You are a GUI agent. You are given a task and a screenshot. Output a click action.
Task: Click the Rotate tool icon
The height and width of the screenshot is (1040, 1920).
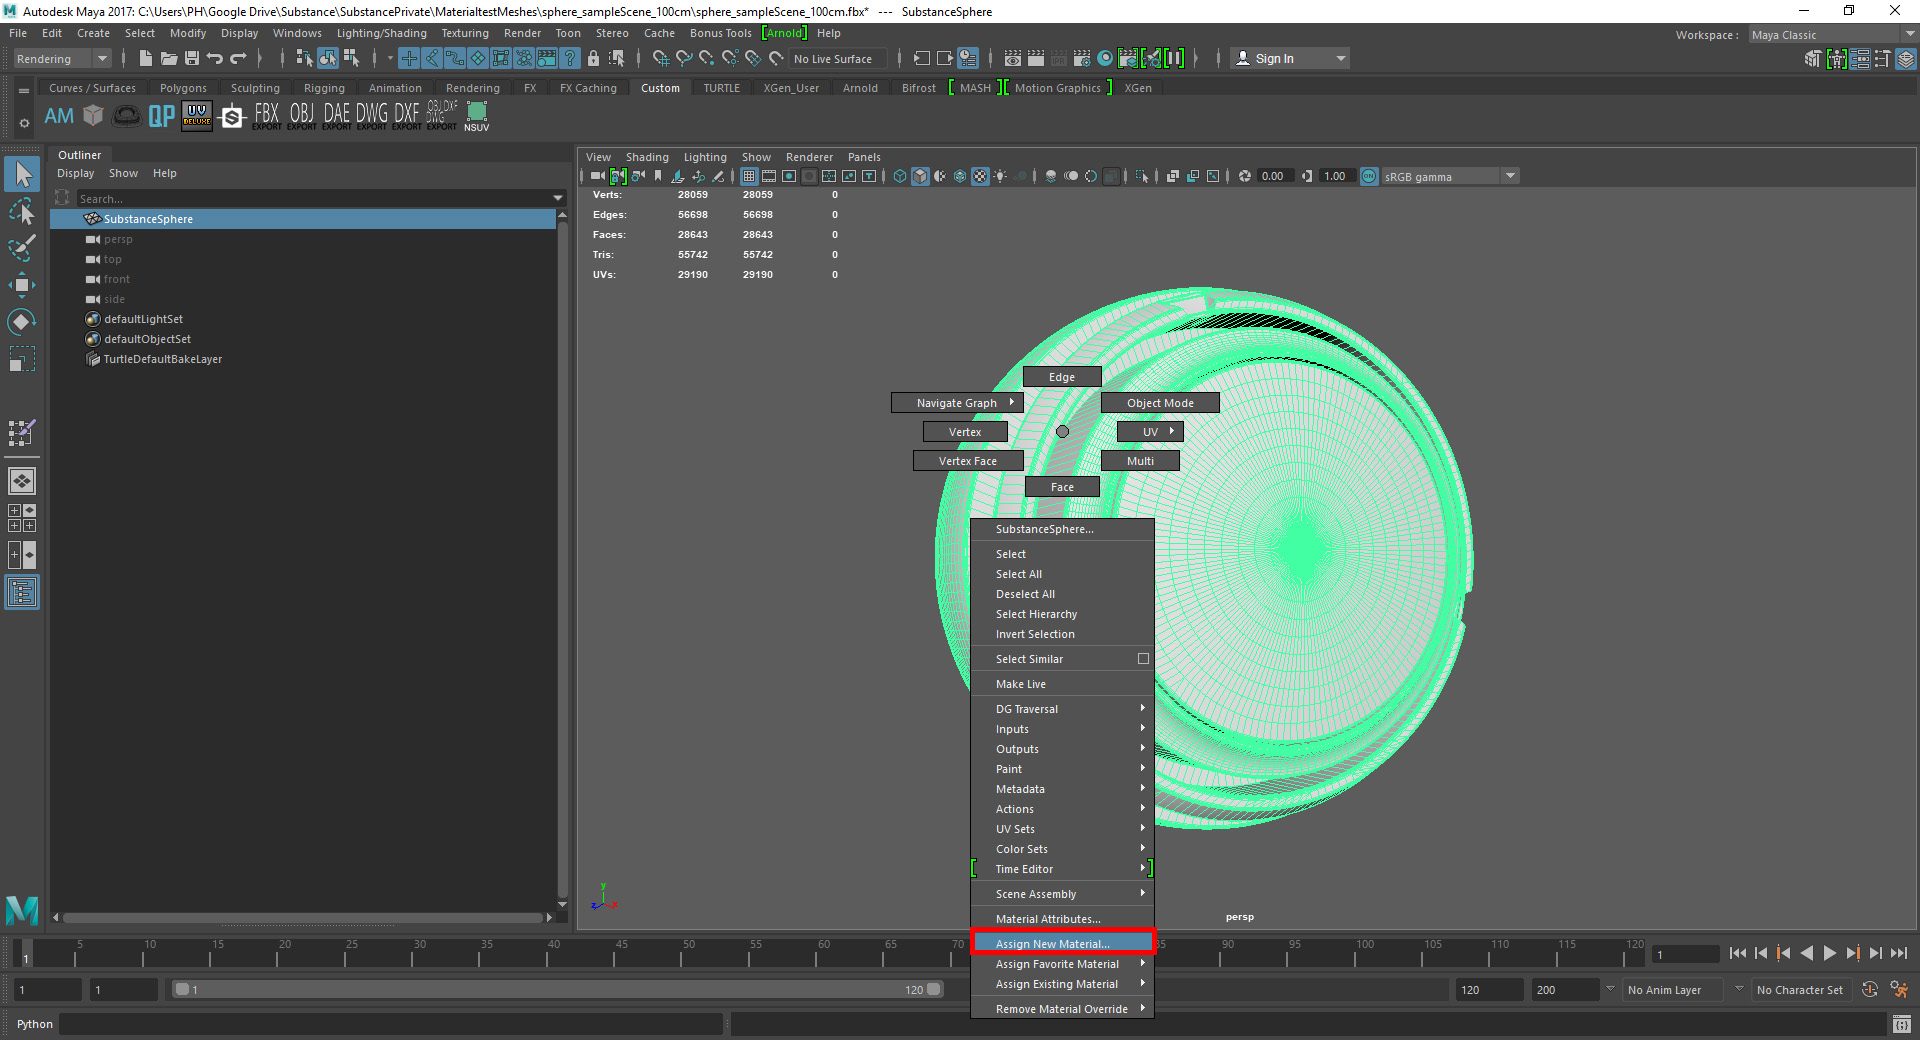21,322
